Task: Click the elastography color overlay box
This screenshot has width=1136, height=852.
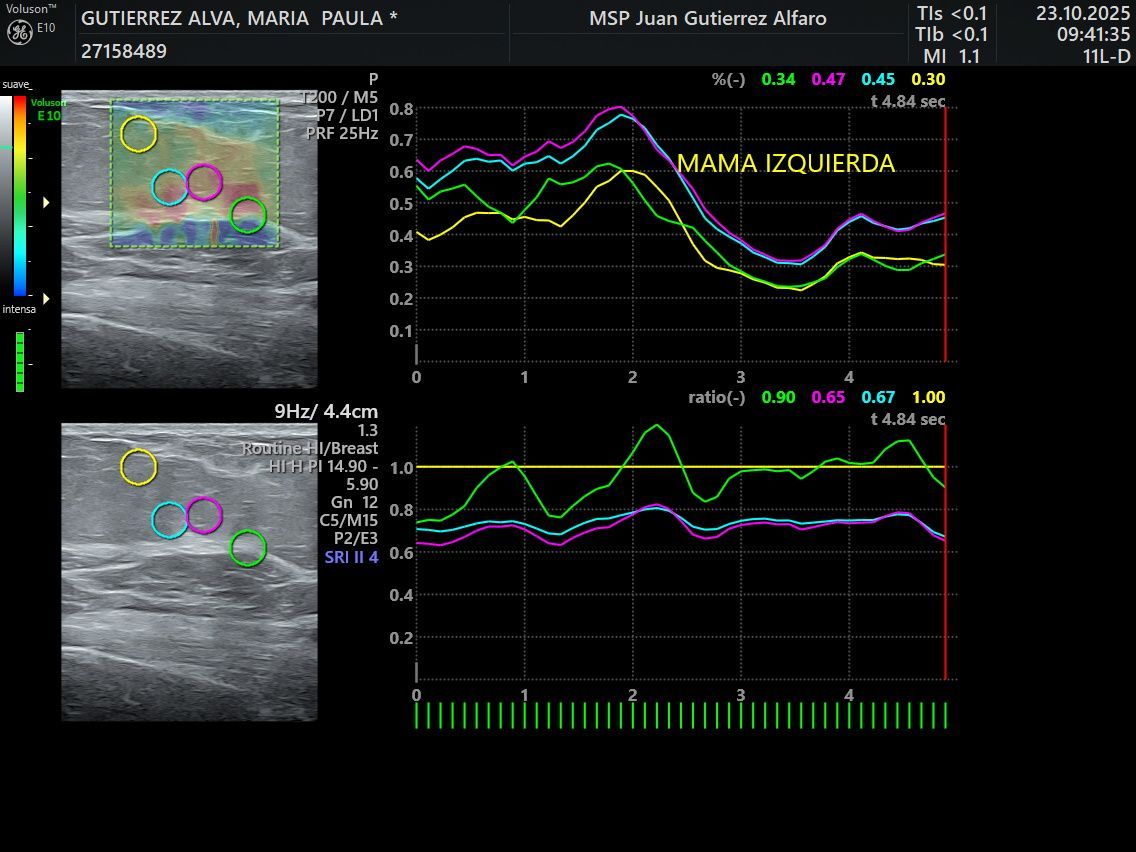Action: (x=195, y=173)
